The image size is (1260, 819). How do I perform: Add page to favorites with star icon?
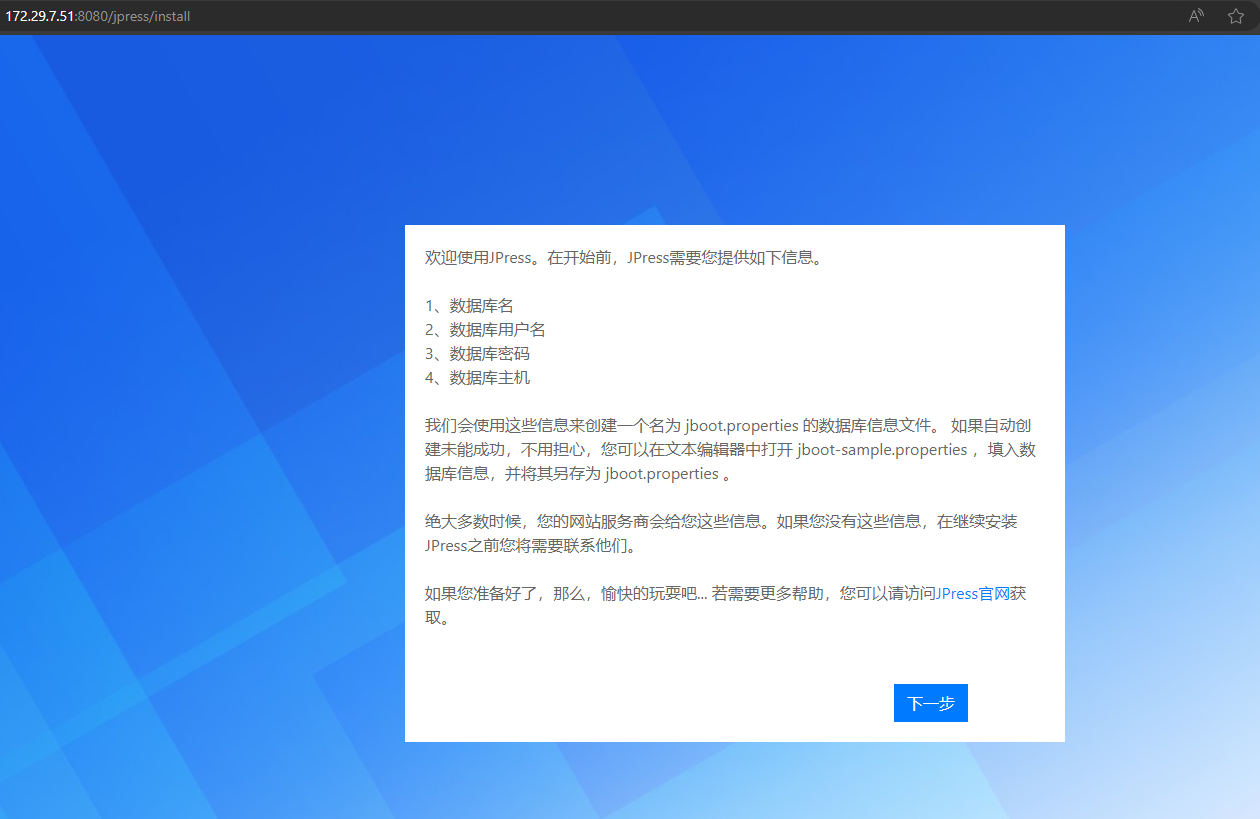[1236, 16]
